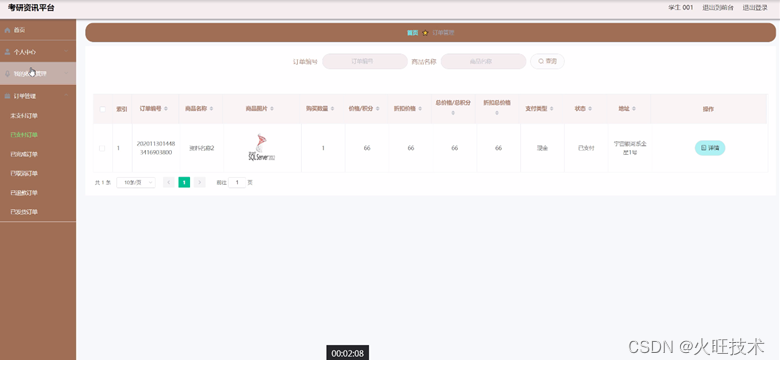The height and width of the screenshot is (365, 780).
Task: Click the 学生 001 user label
Action: [x=681, y=8]
